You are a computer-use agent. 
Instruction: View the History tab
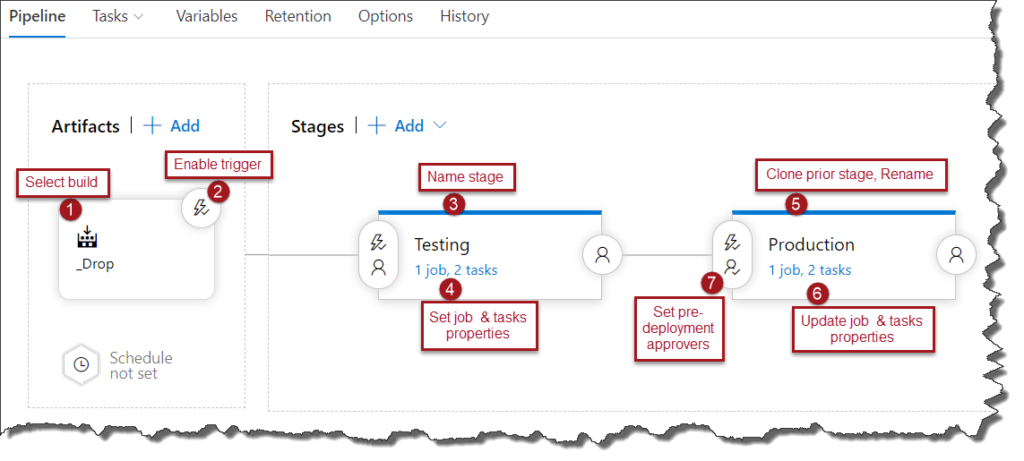464,16
